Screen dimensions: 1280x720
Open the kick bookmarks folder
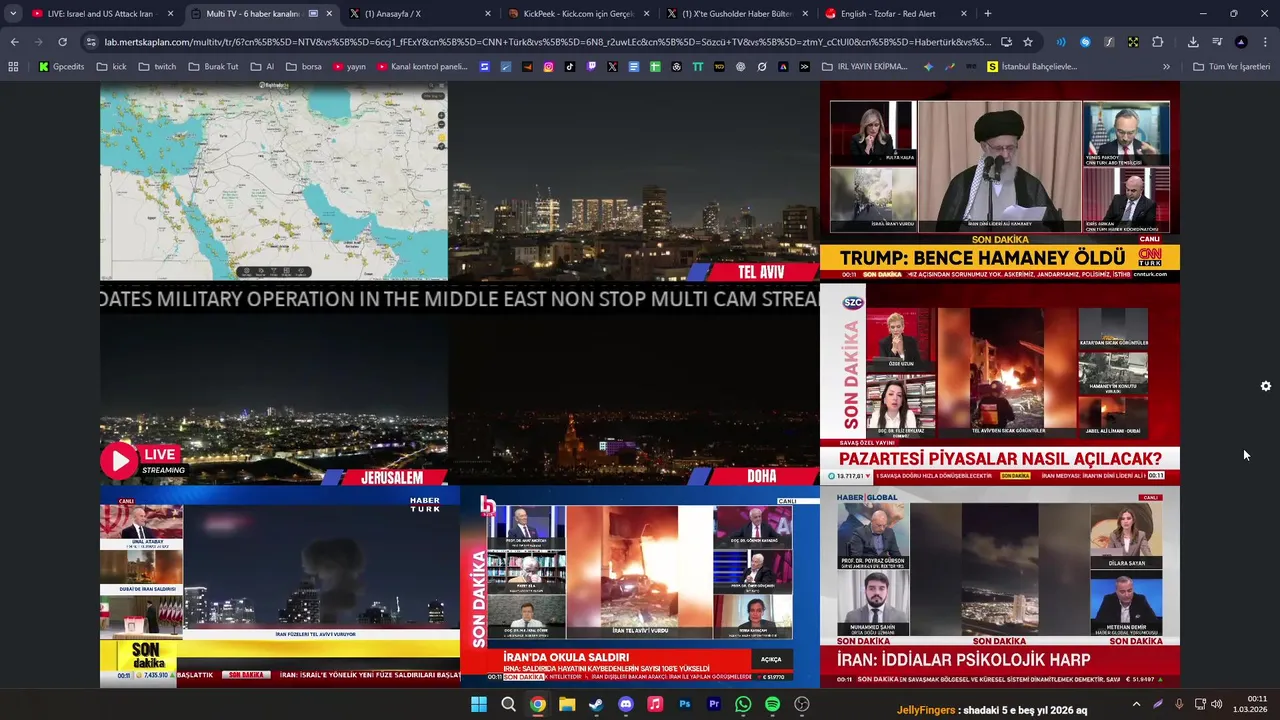[x=111, y=67]
